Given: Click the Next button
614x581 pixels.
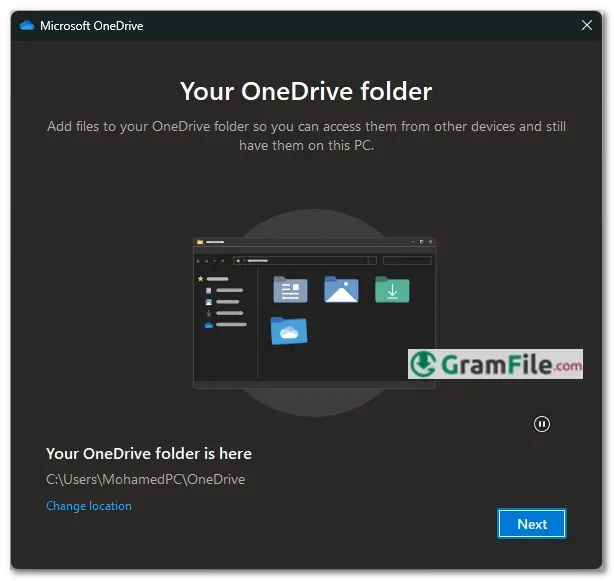Looking at the screenshot, I should pos(531,523).
